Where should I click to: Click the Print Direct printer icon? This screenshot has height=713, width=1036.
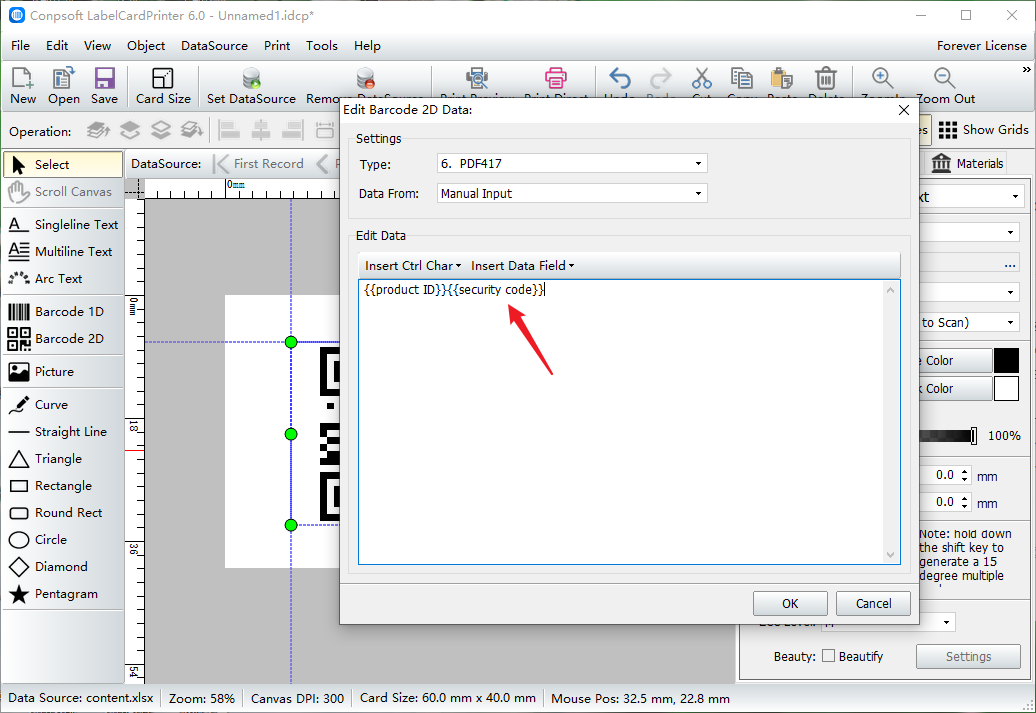556,79
